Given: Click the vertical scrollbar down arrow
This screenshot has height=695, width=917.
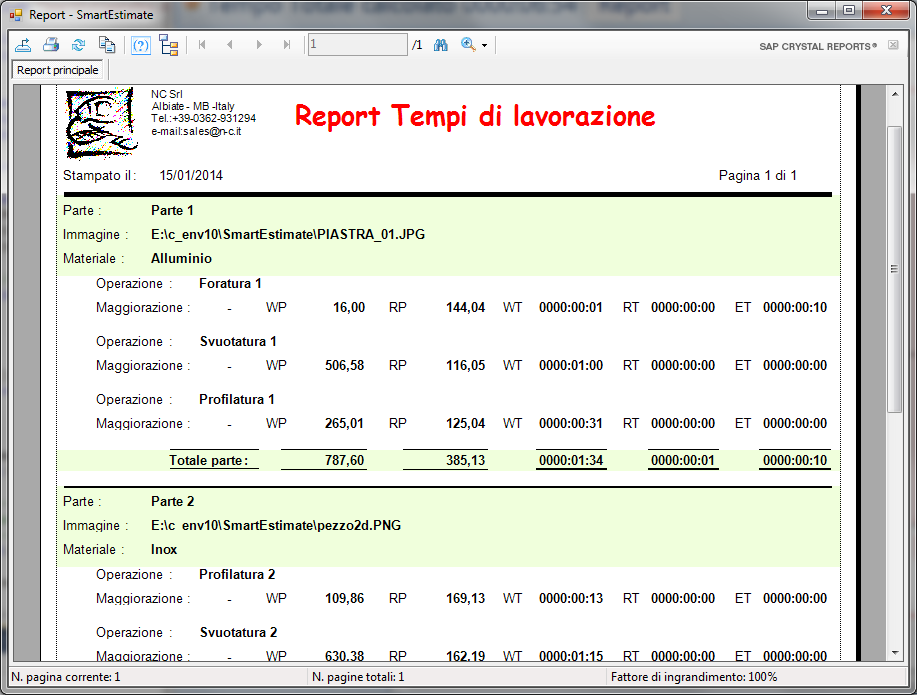Looking at the screenshot, I should [x=895, y=653].
